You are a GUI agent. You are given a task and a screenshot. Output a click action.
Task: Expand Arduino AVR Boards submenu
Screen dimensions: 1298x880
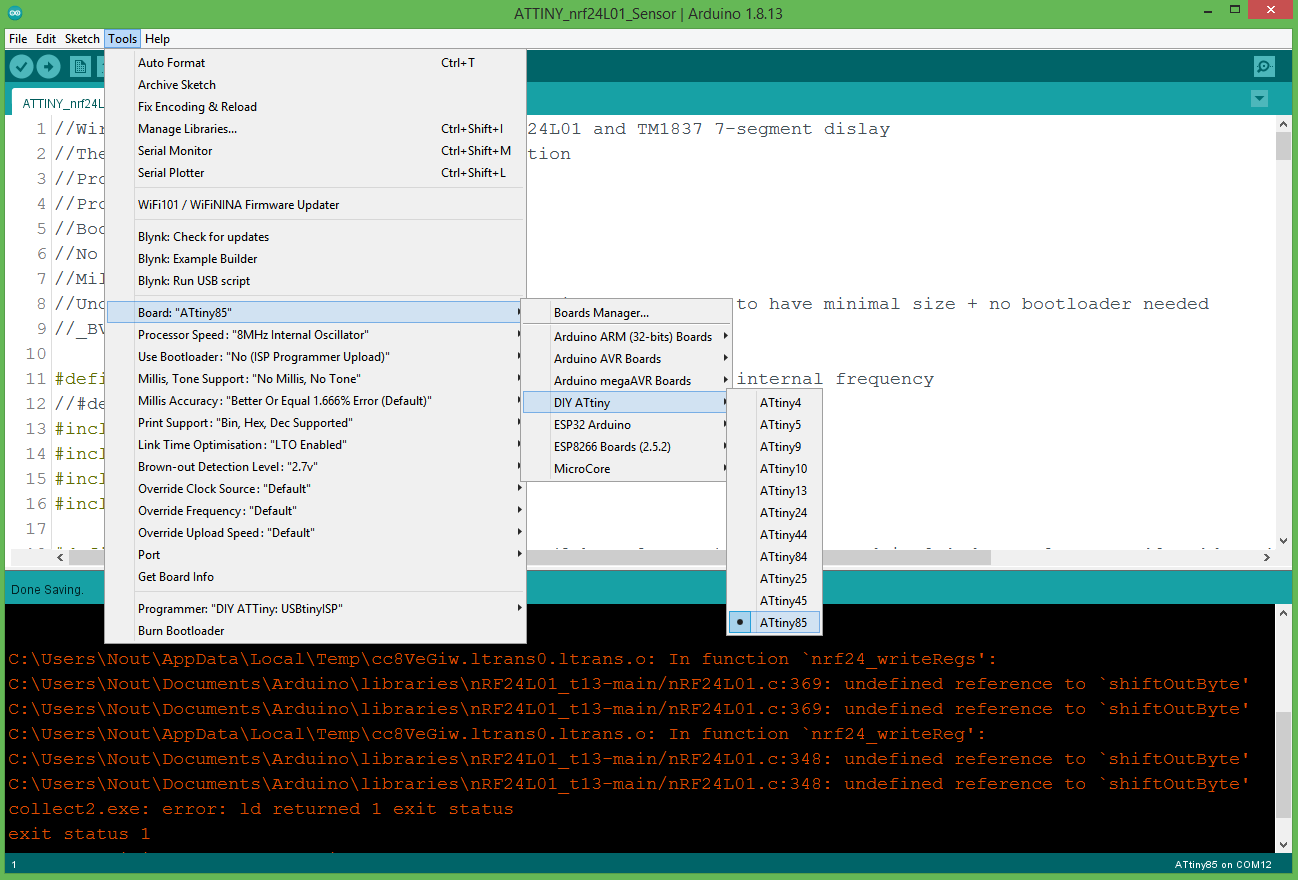[627, 359]
